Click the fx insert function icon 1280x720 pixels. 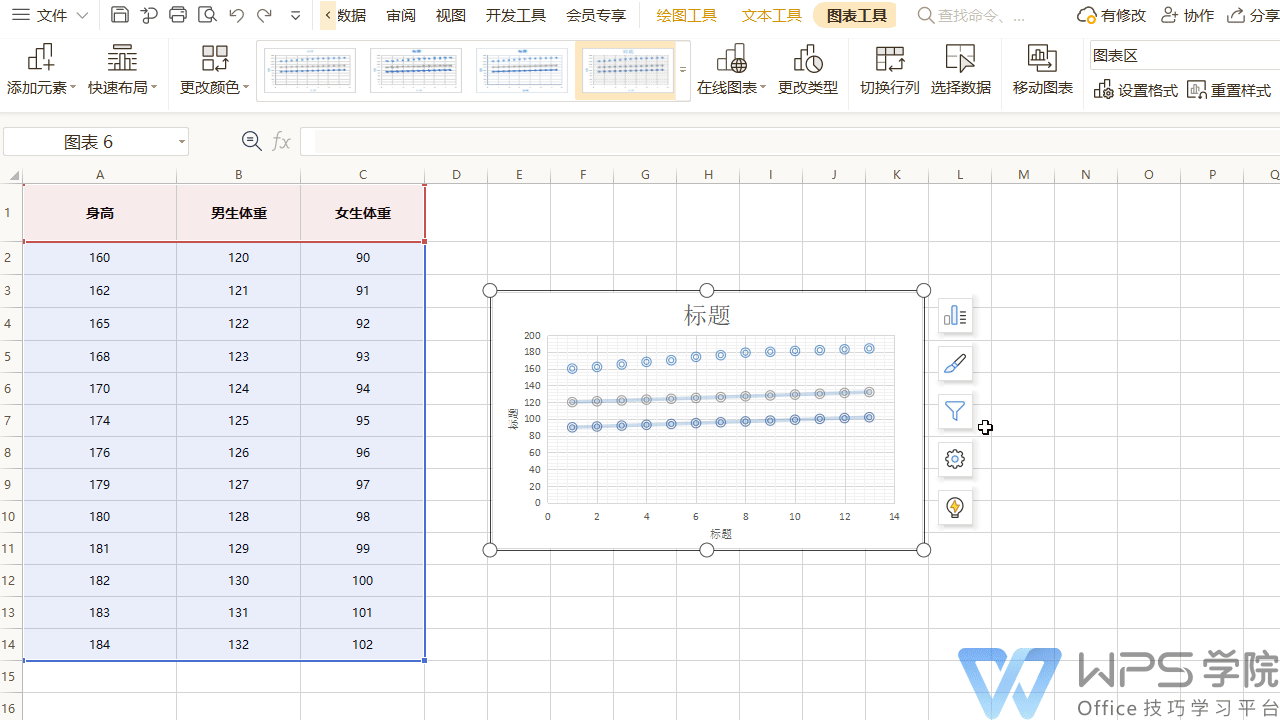(x=281, y=142)
